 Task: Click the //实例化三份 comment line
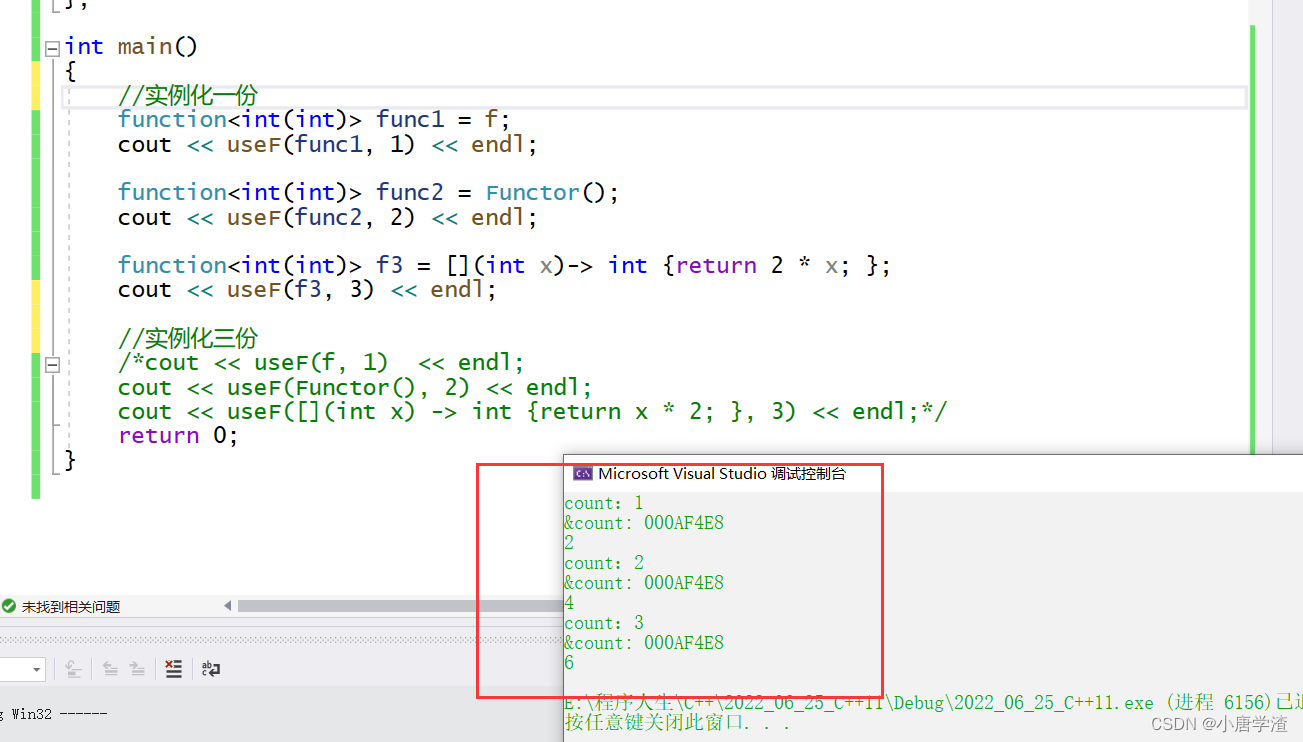pos(188,339)
